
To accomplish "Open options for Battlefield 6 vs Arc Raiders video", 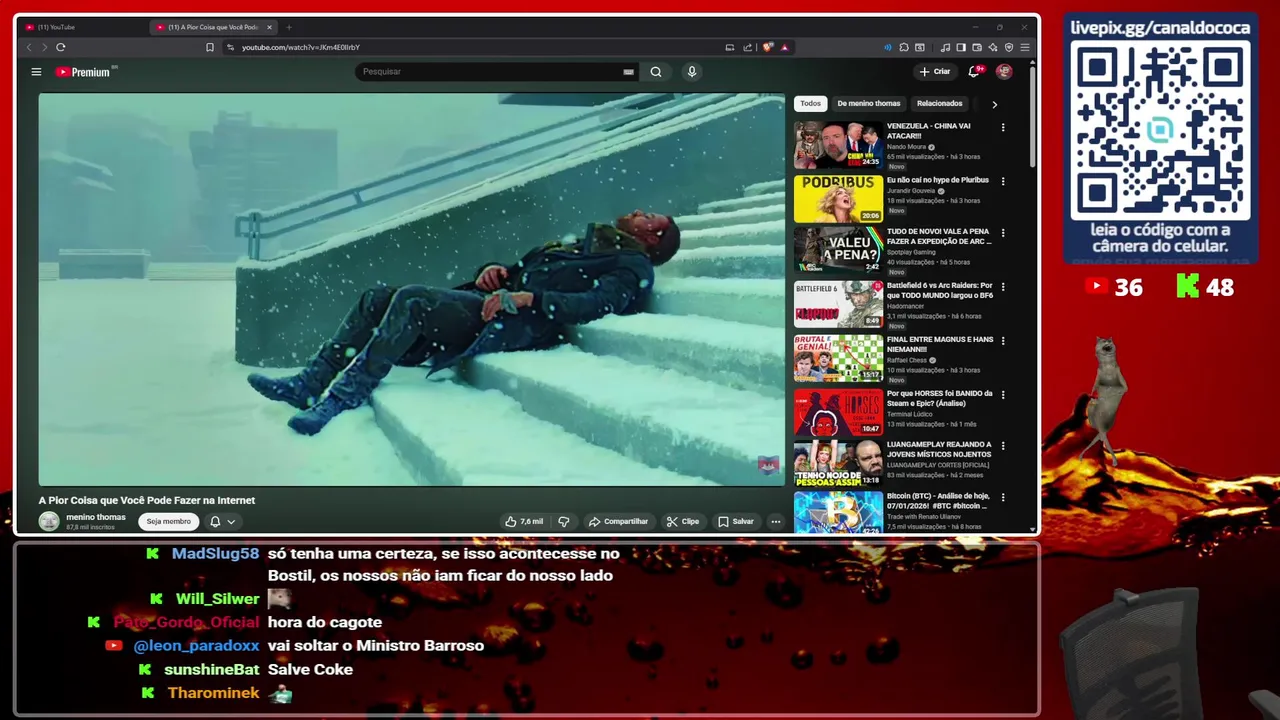I will (x=1003, y=287).
